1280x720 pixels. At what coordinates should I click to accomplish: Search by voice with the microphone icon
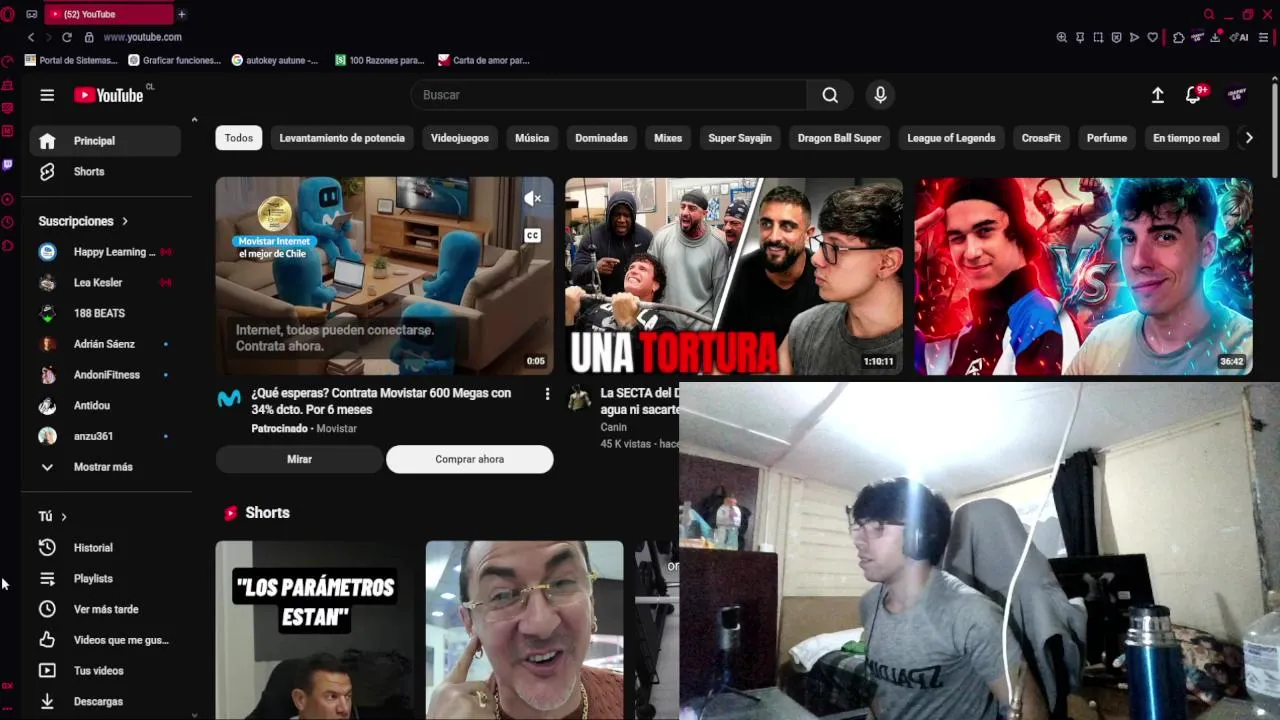click(880, 95)
